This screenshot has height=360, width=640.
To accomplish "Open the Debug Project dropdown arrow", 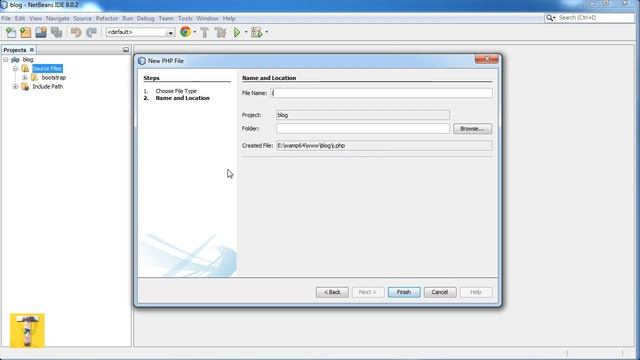I will point(267,32).
